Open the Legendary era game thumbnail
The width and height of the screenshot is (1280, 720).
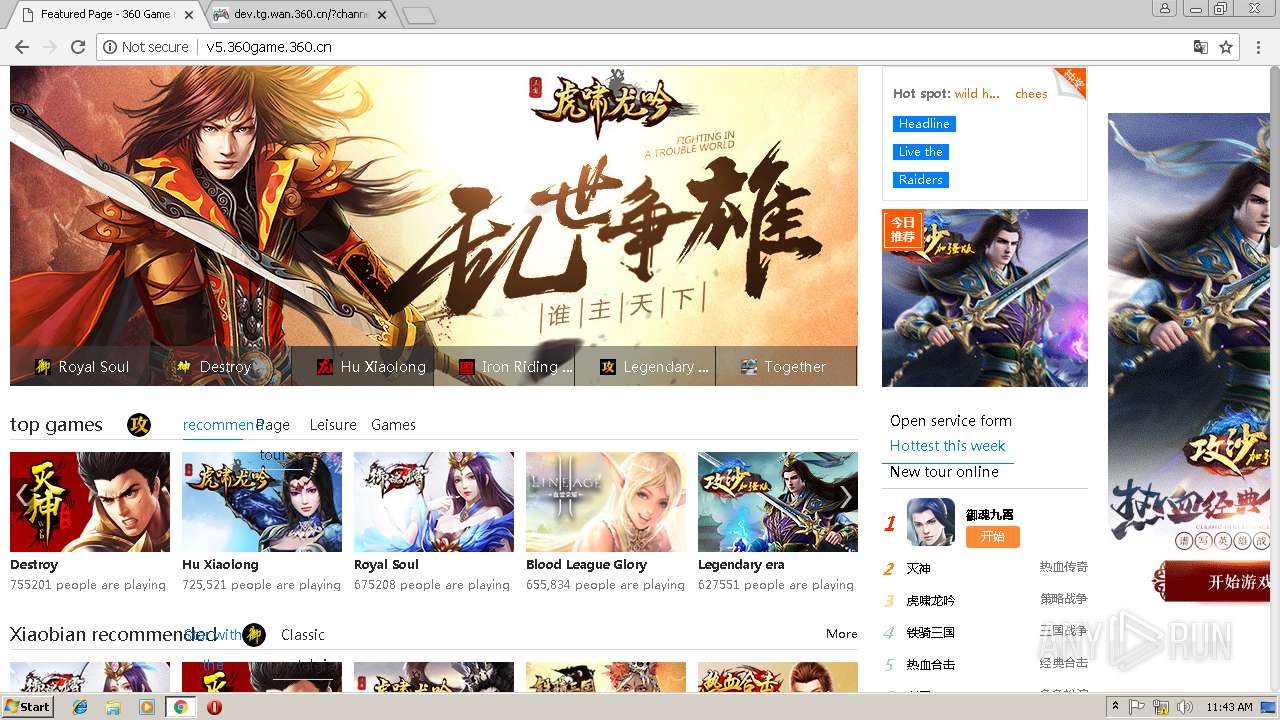pos(778,502)
